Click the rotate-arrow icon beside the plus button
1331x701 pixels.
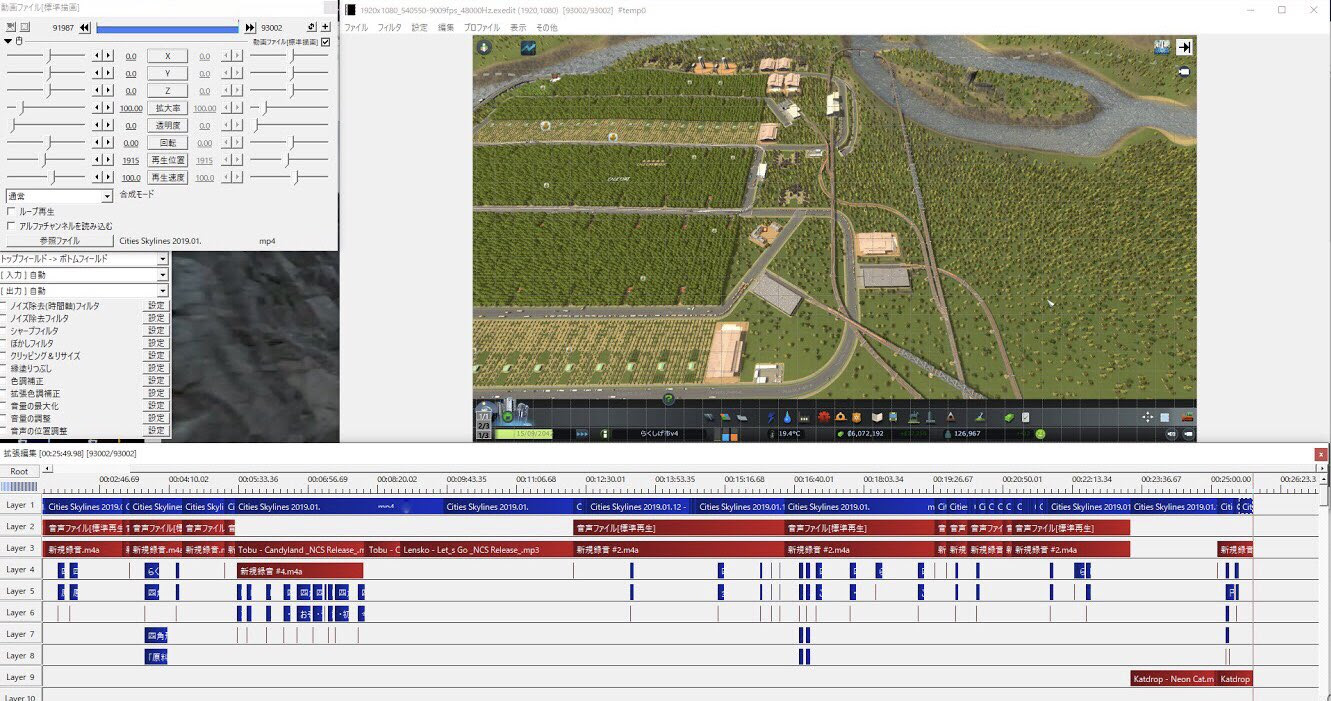coord(312,28)
